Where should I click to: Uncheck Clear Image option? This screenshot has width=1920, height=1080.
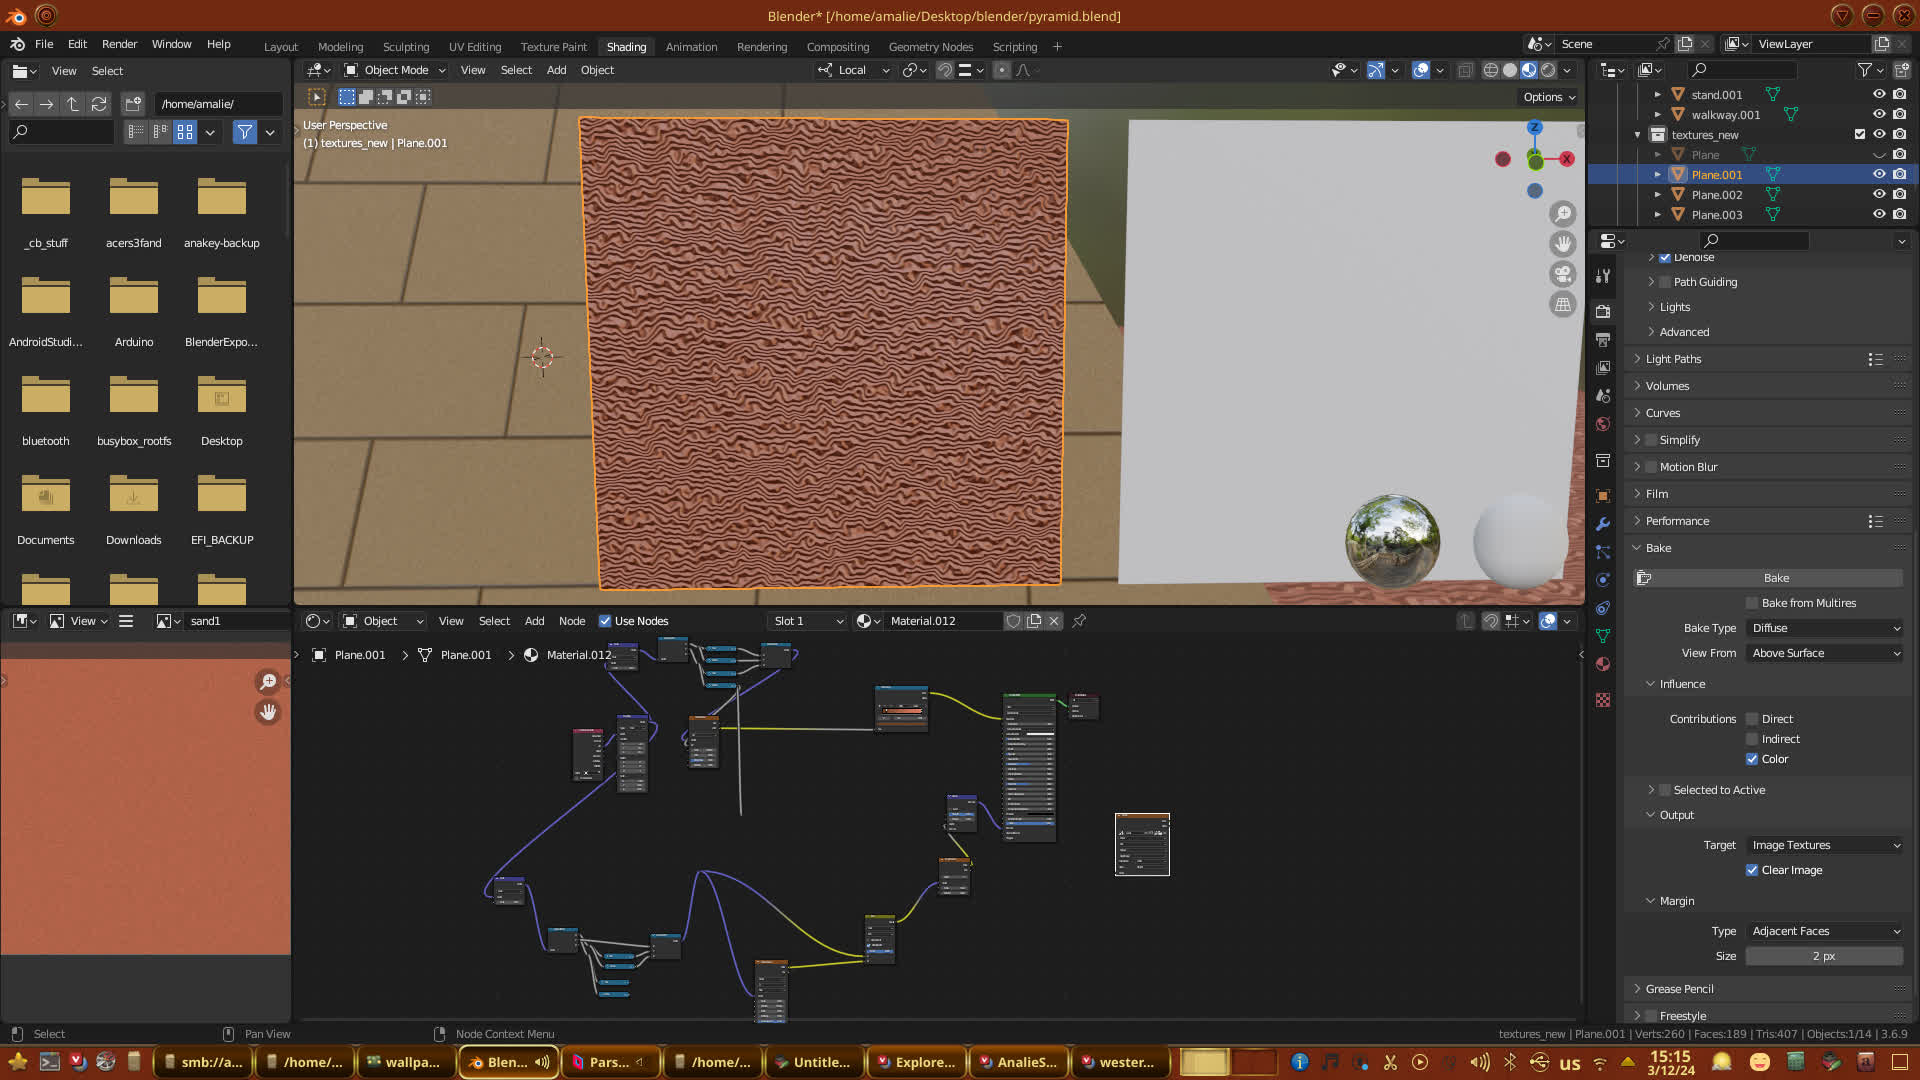tap(1752, 870)
